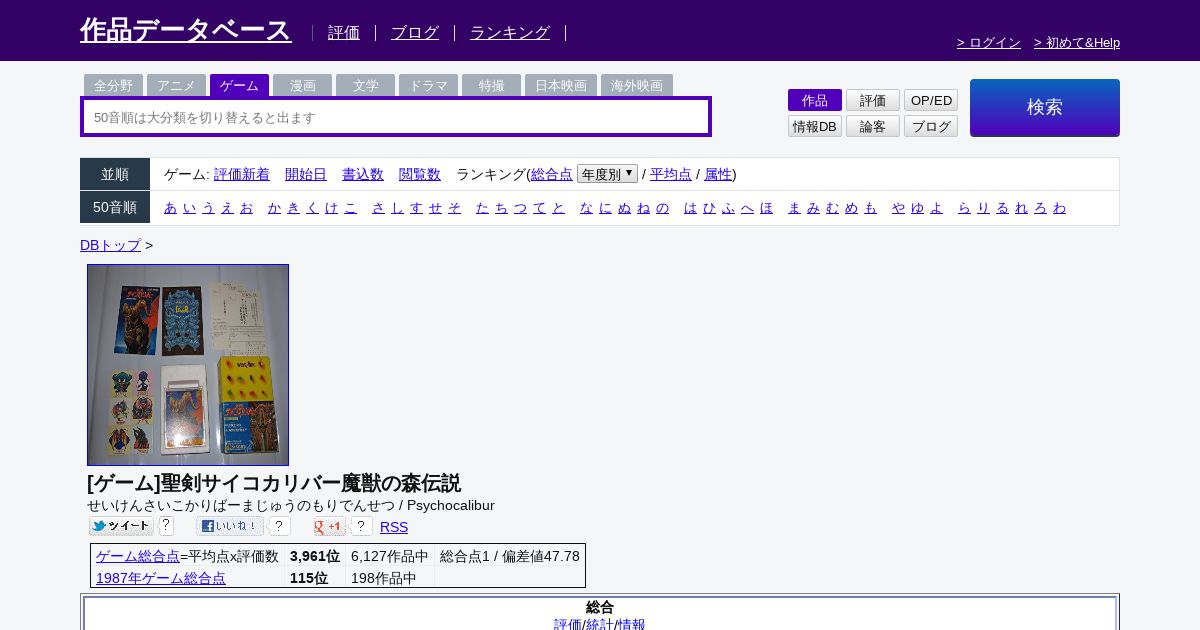Jump to the や index
The image size is (1200, 630).
[x=898, y=207]
